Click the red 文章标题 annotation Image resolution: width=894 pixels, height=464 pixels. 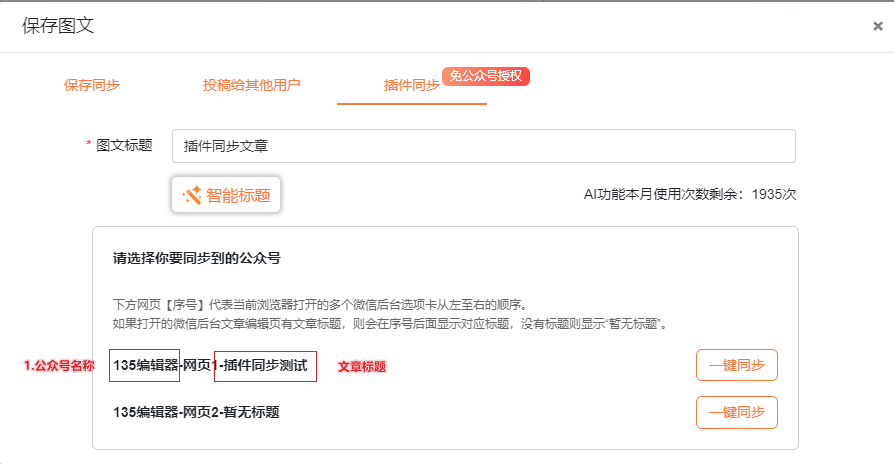(361, 367)
